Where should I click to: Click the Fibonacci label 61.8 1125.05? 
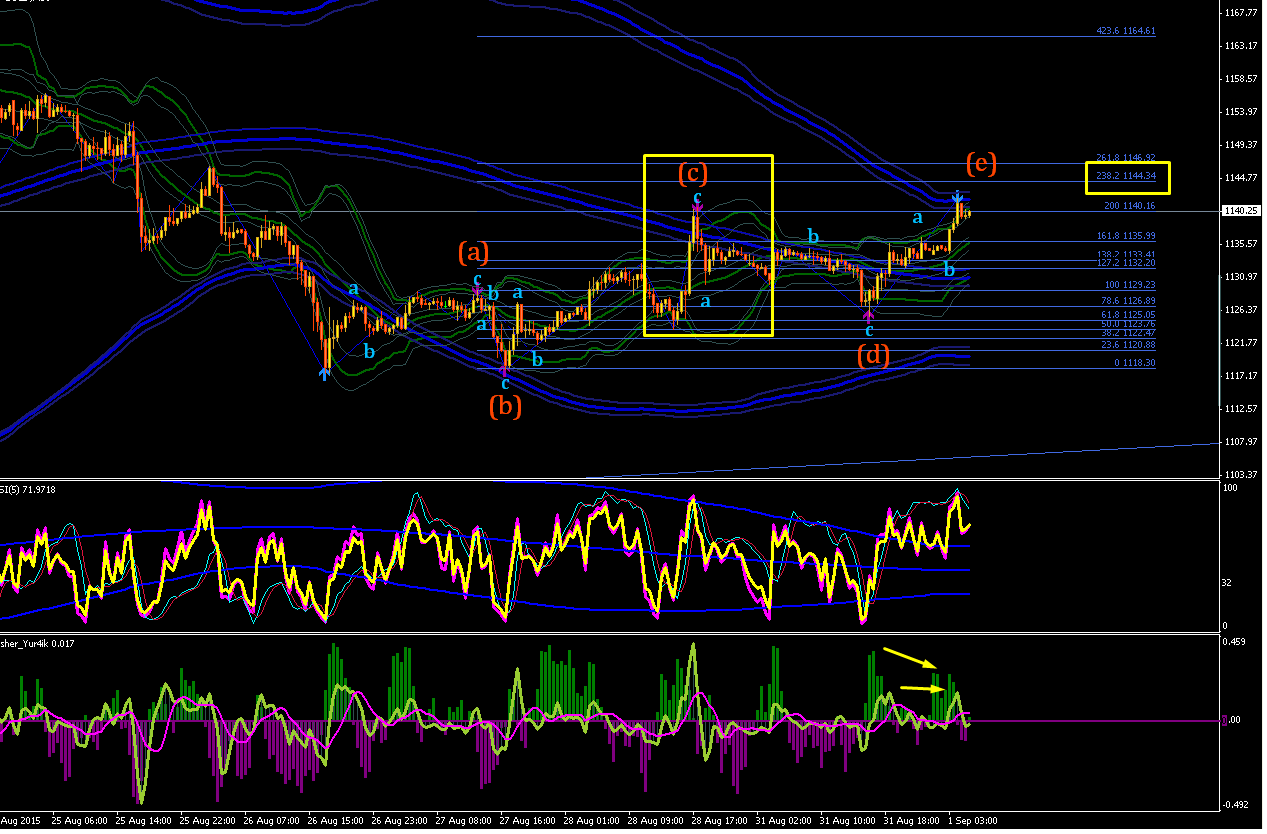click(1128, 314)
